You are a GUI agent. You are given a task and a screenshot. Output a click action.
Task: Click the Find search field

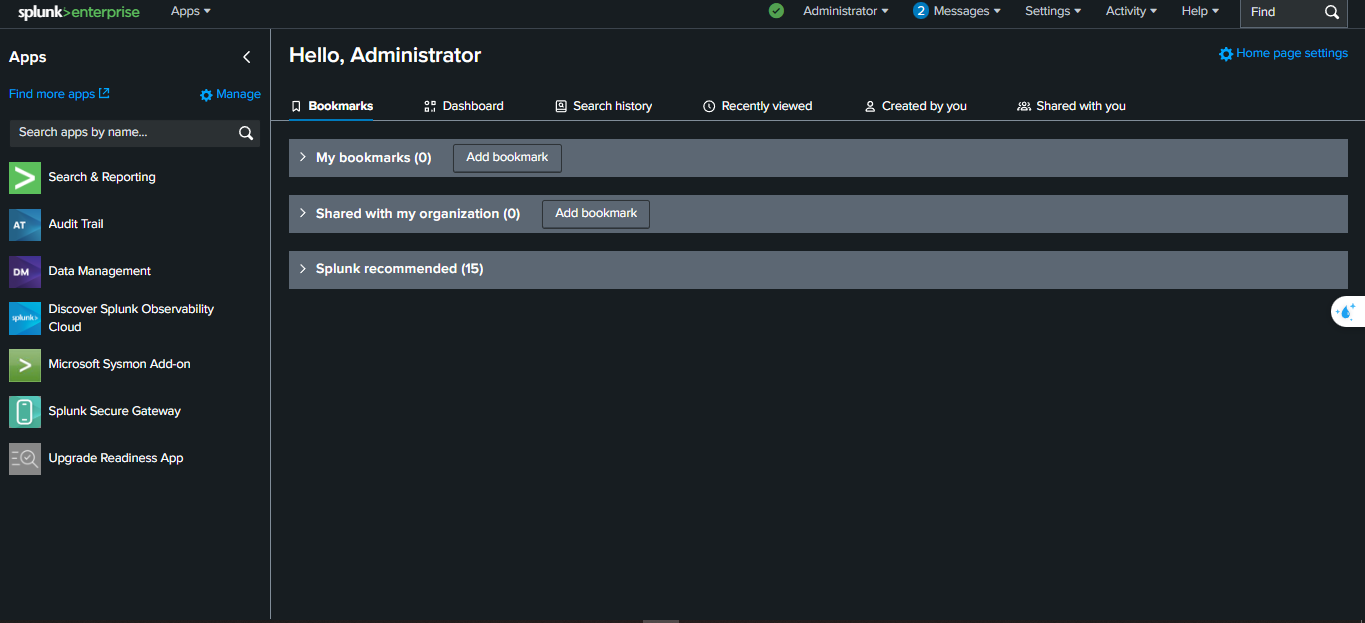click(1284, 13)
